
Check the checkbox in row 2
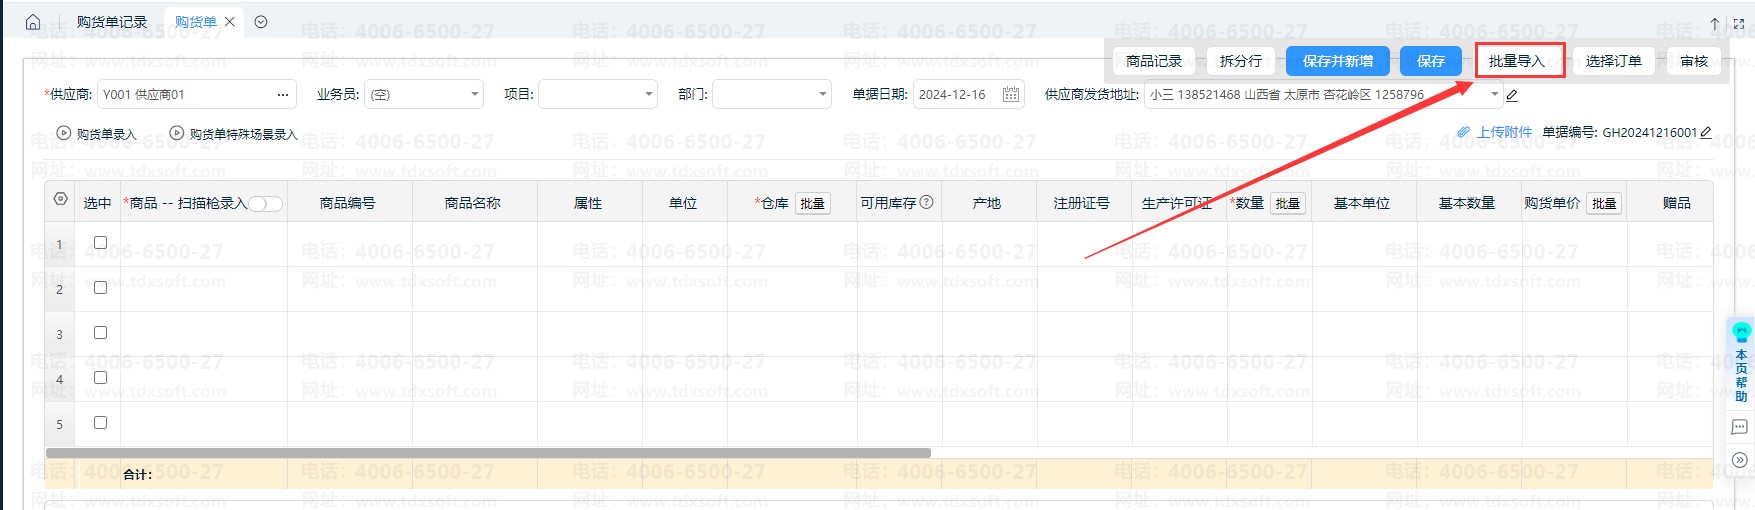(100, 287)
